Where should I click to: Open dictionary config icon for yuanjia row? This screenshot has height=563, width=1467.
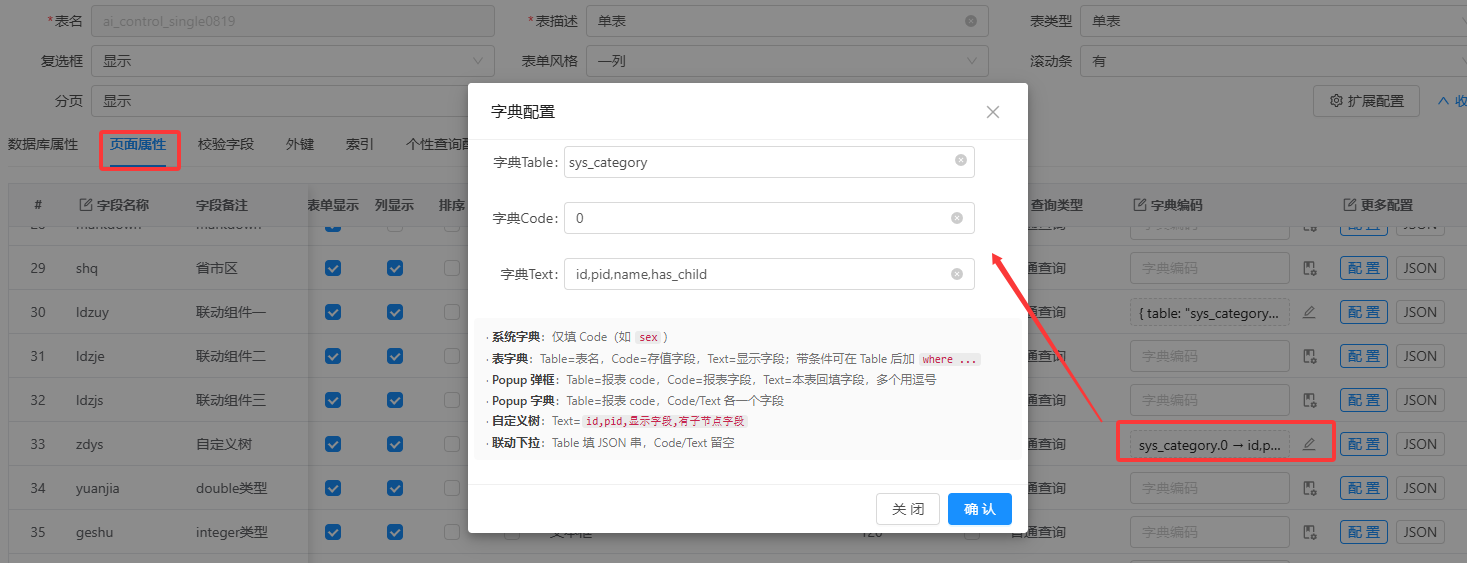[x=1309, y=488]
